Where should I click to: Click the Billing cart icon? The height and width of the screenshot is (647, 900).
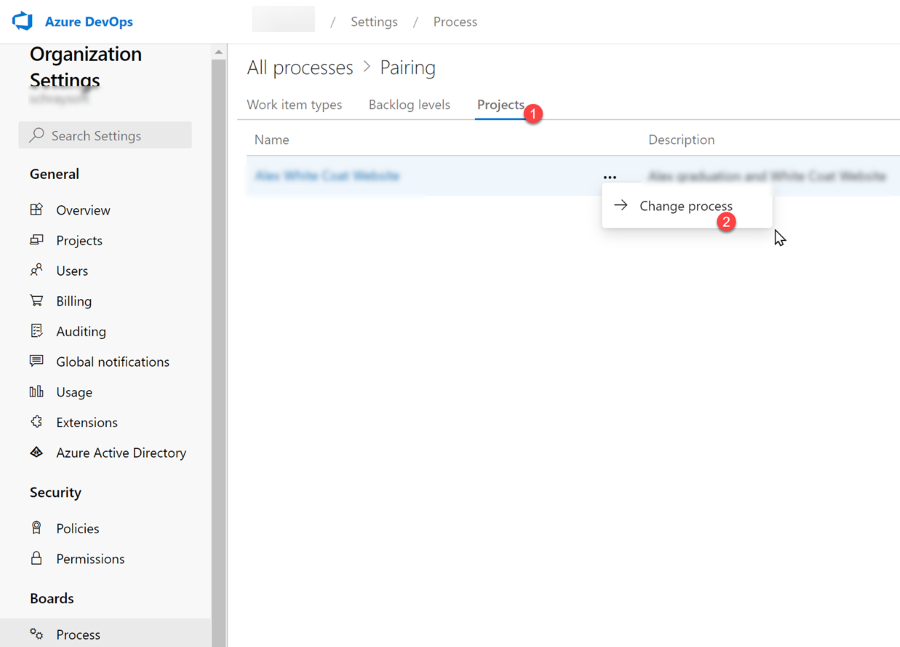(36, 300)
